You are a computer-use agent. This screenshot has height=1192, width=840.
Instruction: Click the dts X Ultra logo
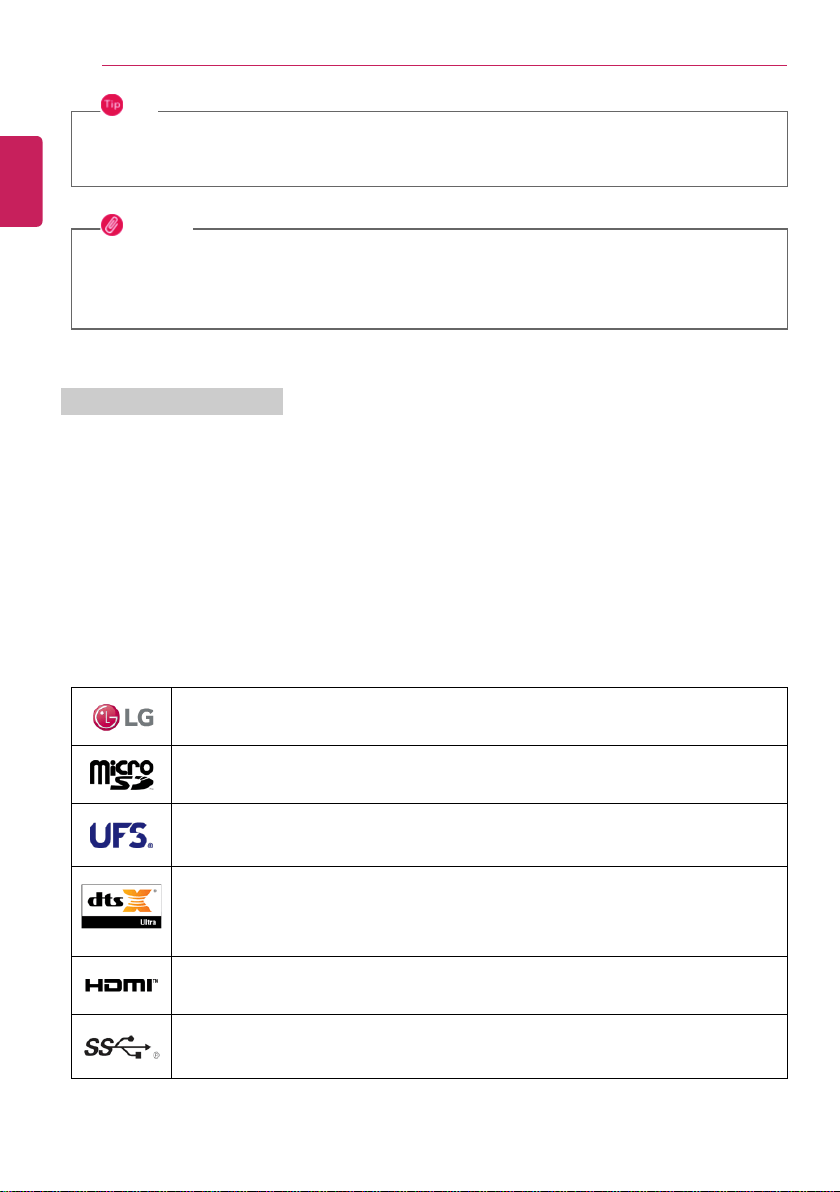pyautogui.click(x=122, y=906)
